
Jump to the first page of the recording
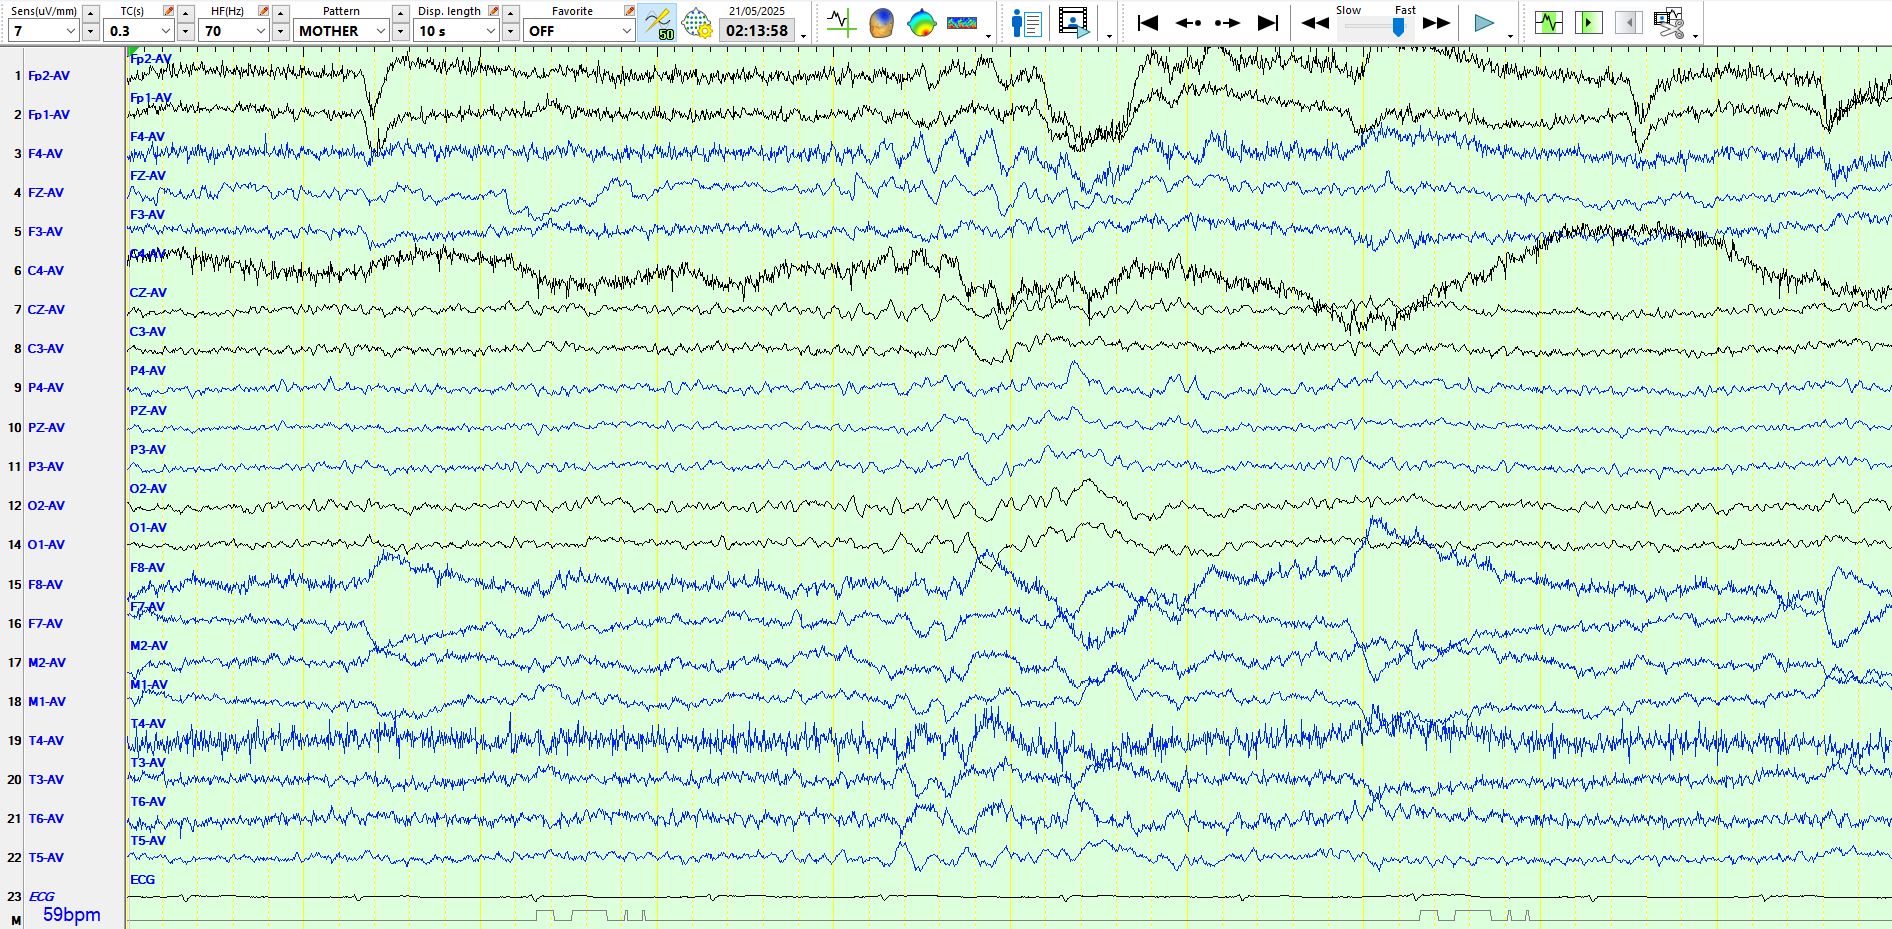[x=1148, y=22]
